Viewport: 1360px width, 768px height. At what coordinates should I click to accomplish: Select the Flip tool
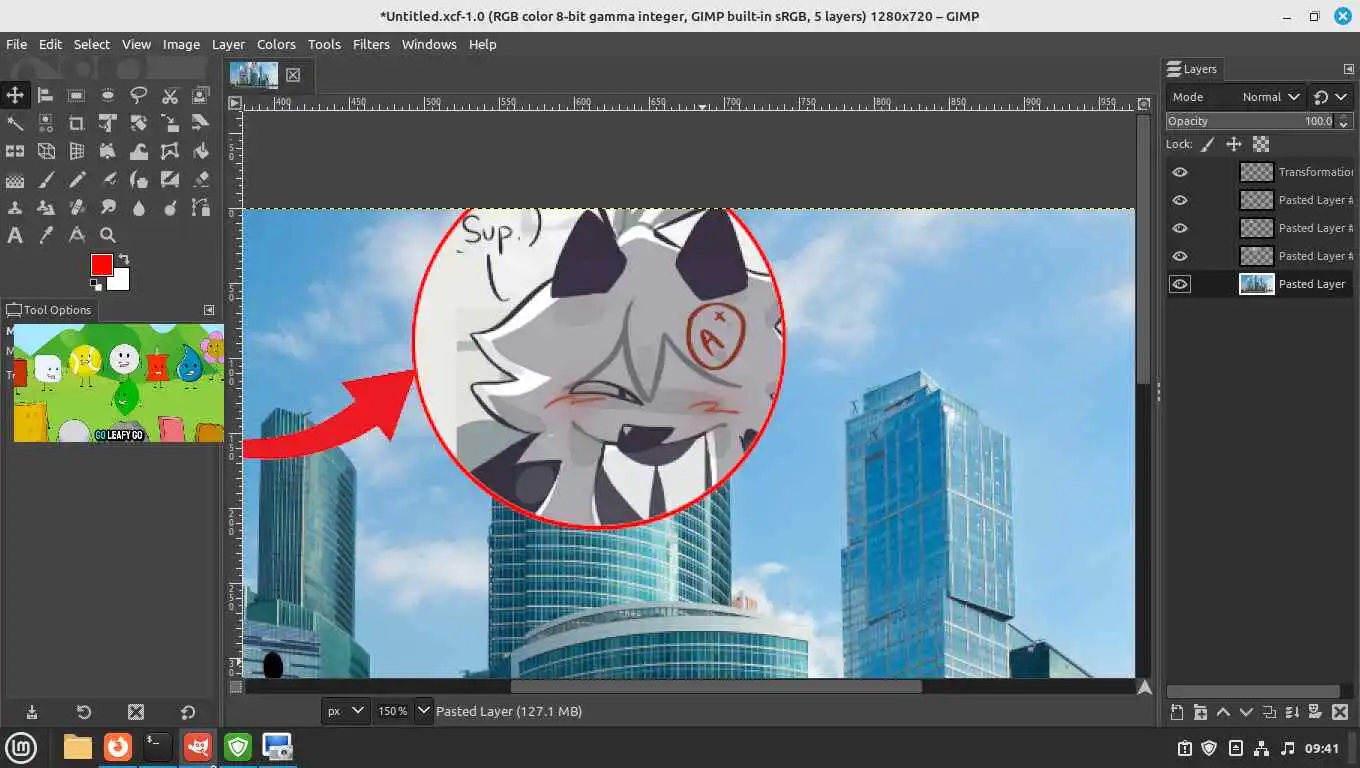pos(15,151)
